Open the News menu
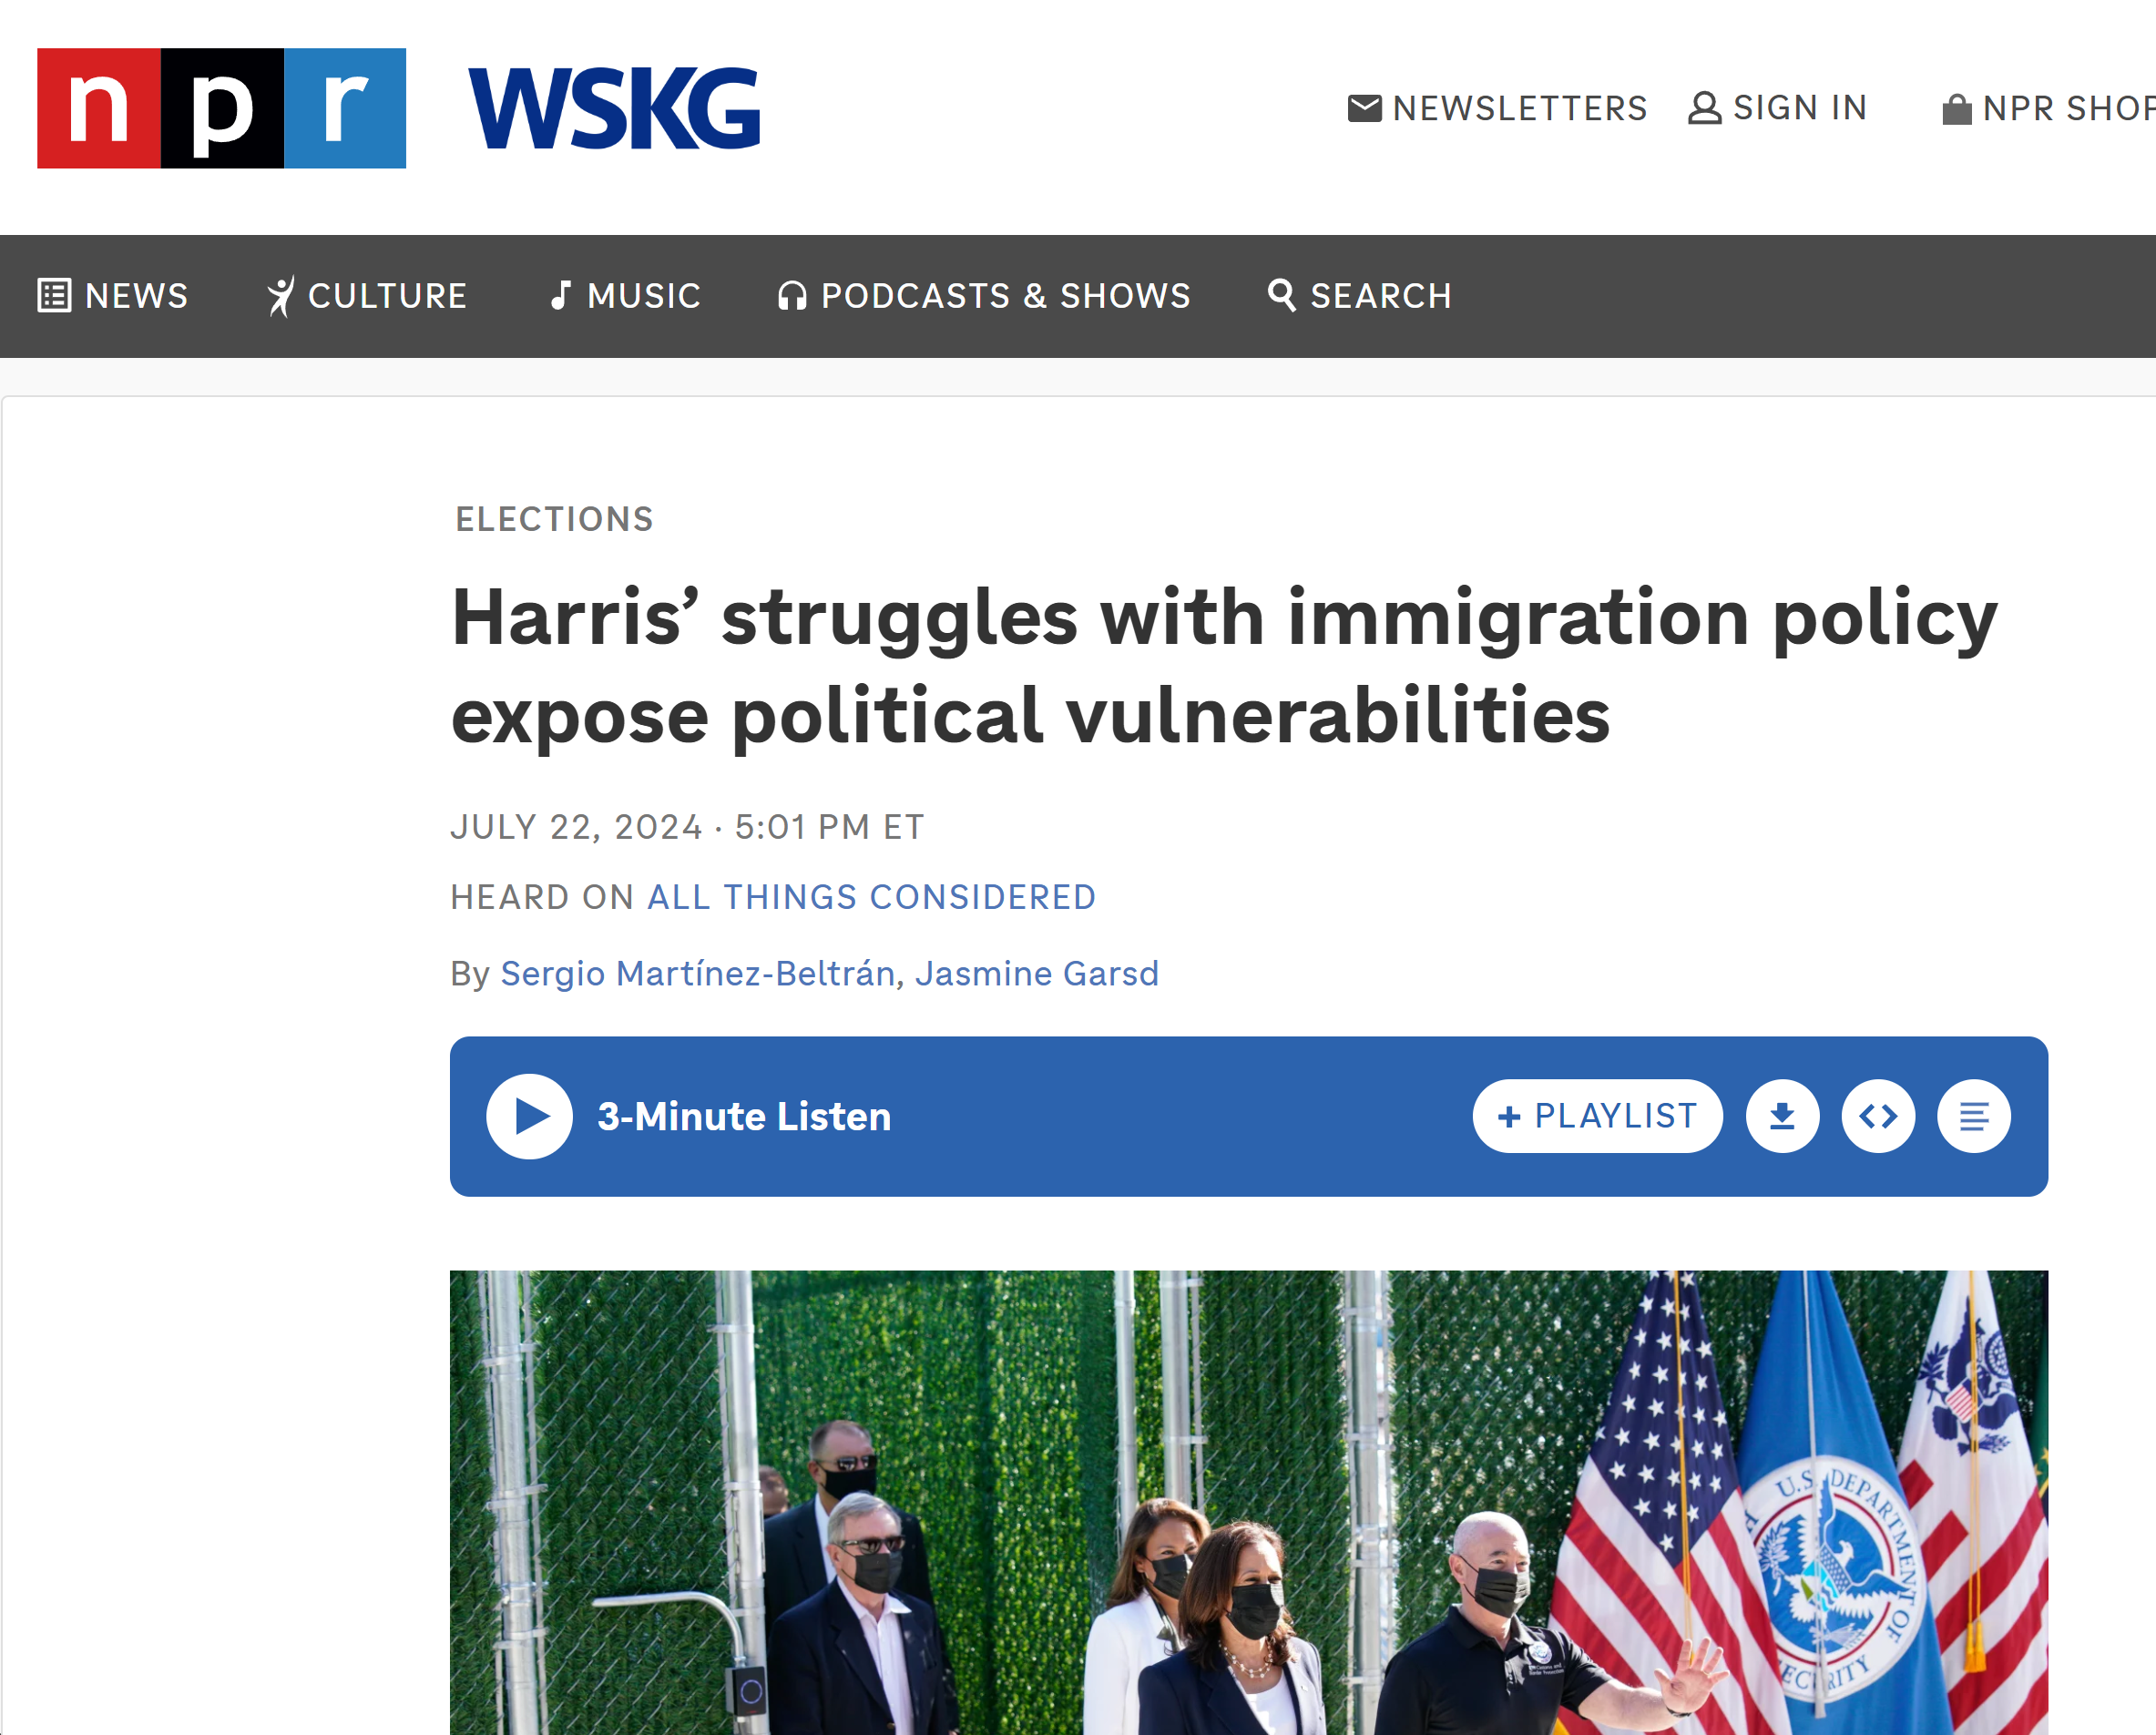The image size is (2156, 1735). [x=113, y=296]
